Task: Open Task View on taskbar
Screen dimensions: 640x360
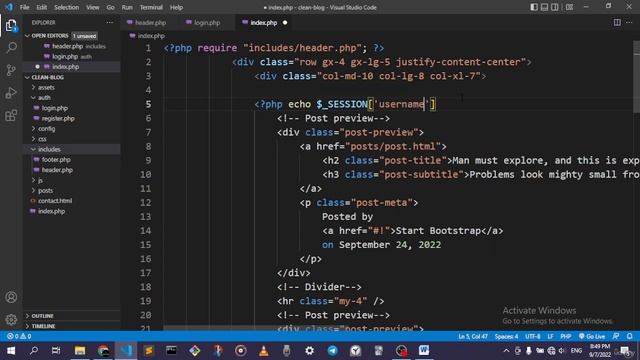Action: click(x=56, y=351)
